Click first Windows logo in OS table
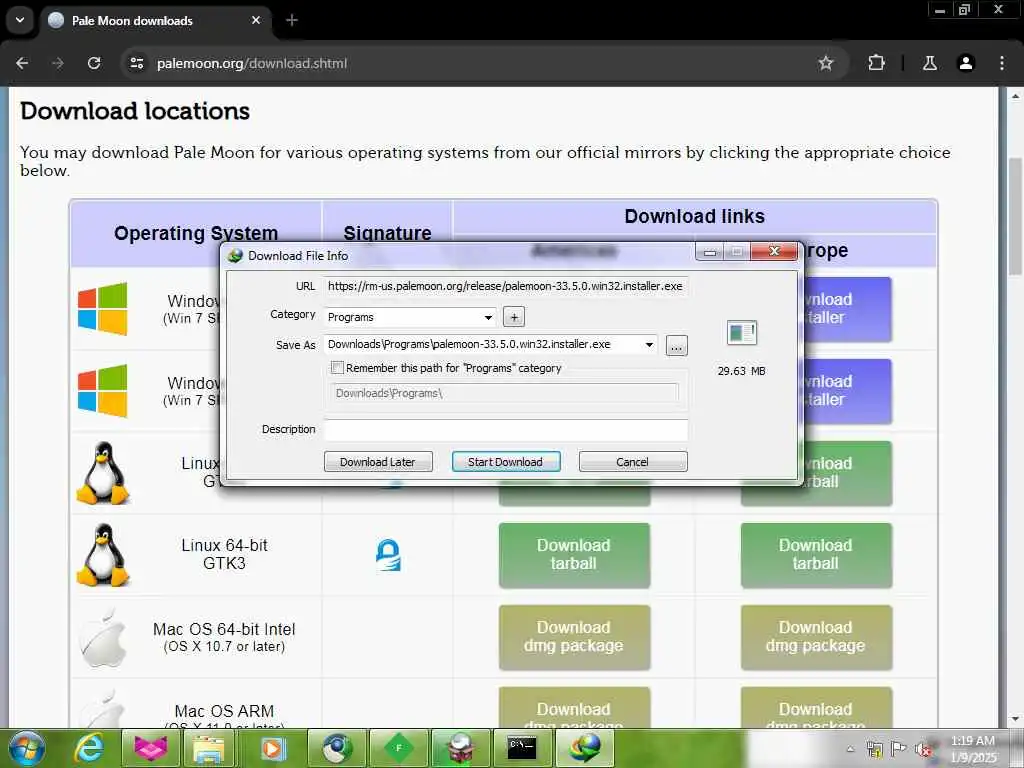Viewport: 1024px width, 768px height. pyautogui.click(x=103, y=309)
